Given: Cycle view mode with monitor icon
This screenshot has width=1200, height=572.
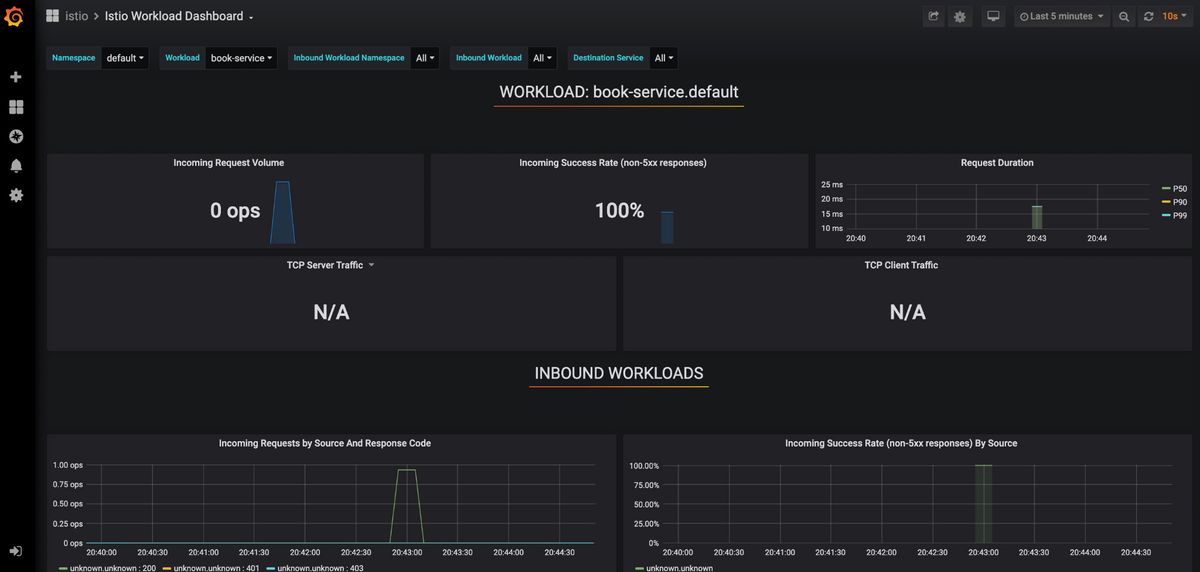Looking at the screenshot, I should click(x=993, y=17).
